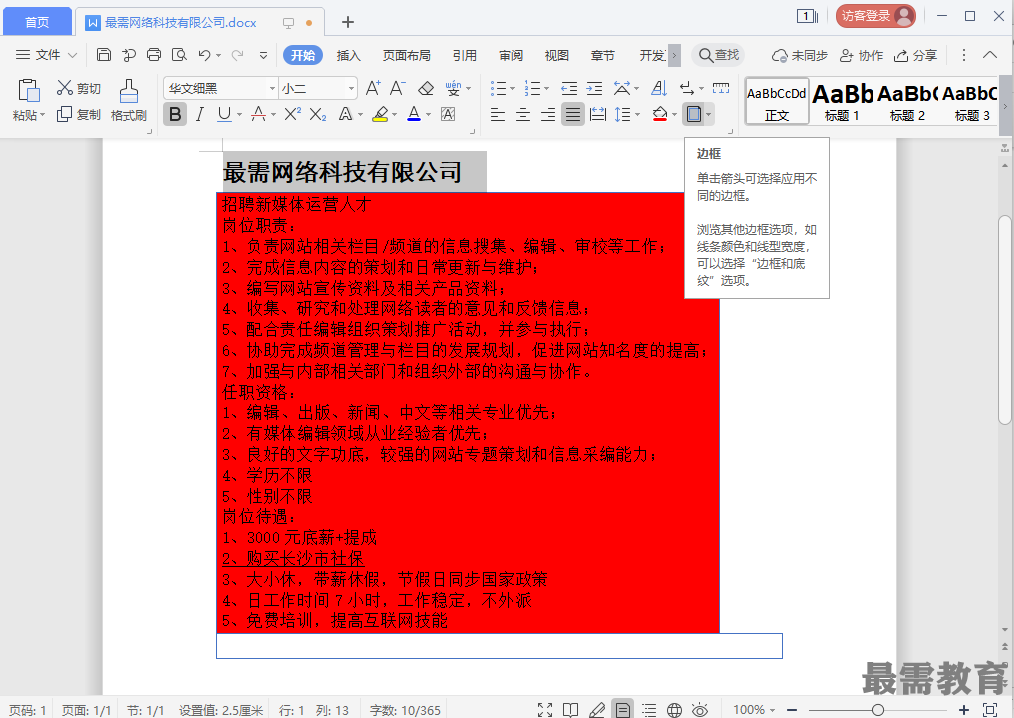Open the bullet list style dropdown
This screenshot has width=1014, height=718.
512,88
